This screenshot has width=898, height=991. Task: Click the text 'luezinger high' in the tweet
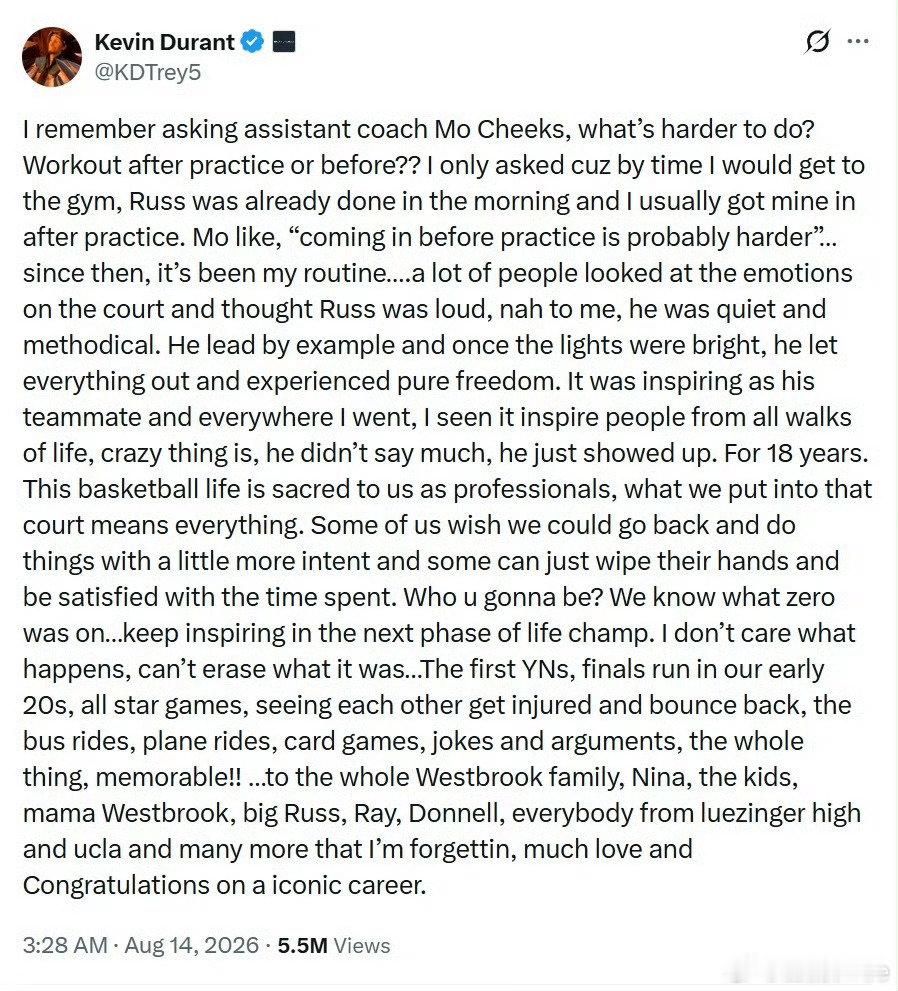click(780, 813)
